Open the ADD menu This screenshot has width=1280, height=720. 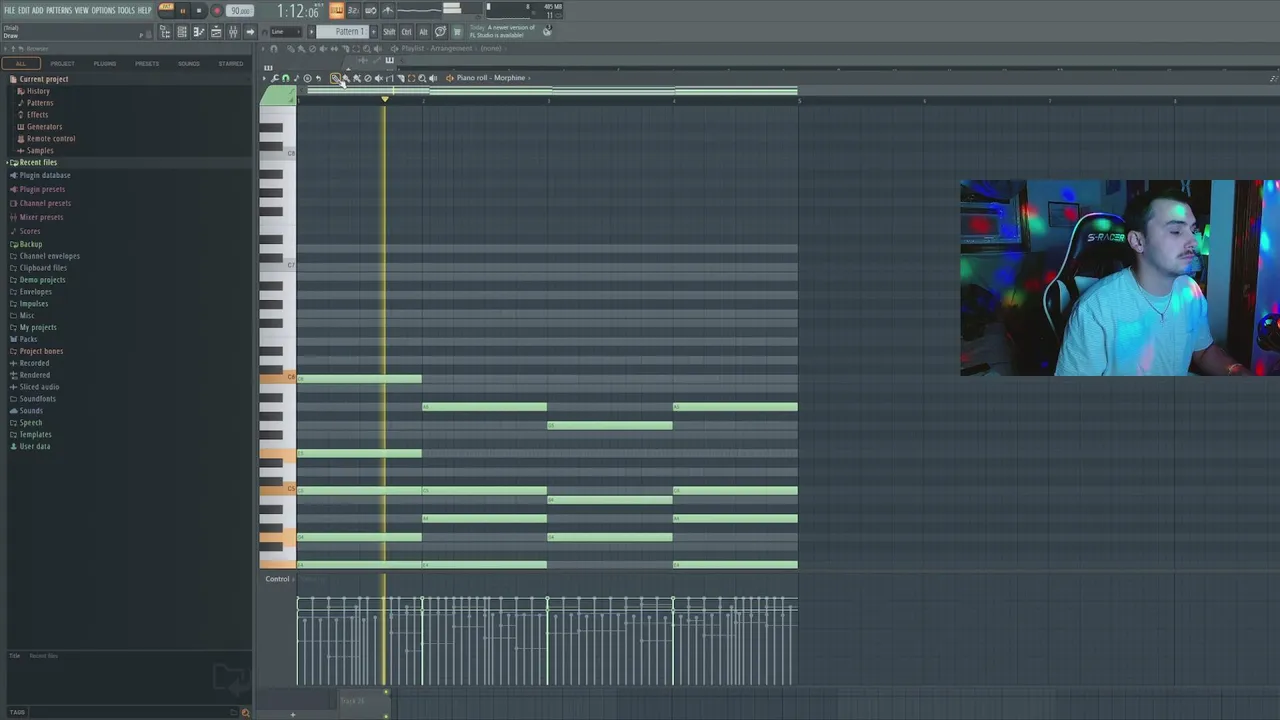pos(38,10)
